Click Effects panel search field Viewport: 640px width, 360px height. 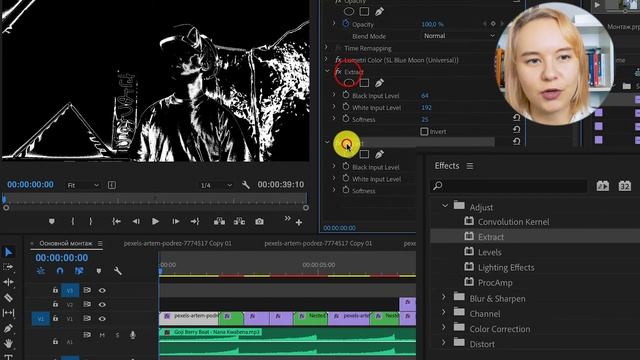tap(509, 186)
